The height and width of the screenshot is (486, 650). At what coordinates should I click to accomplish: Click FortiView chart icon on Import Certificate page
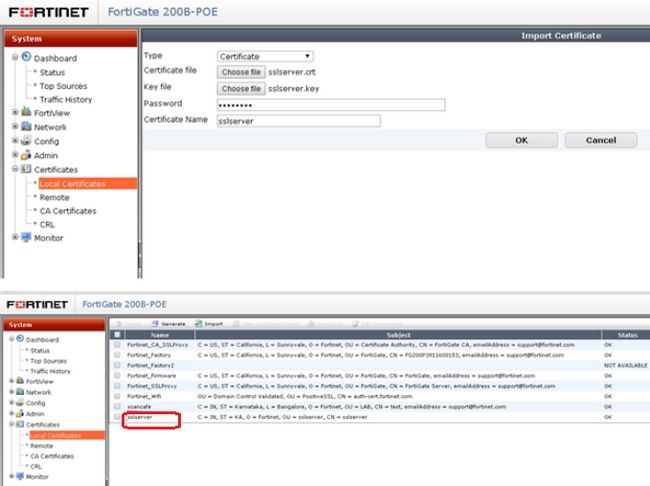(26, 112)
